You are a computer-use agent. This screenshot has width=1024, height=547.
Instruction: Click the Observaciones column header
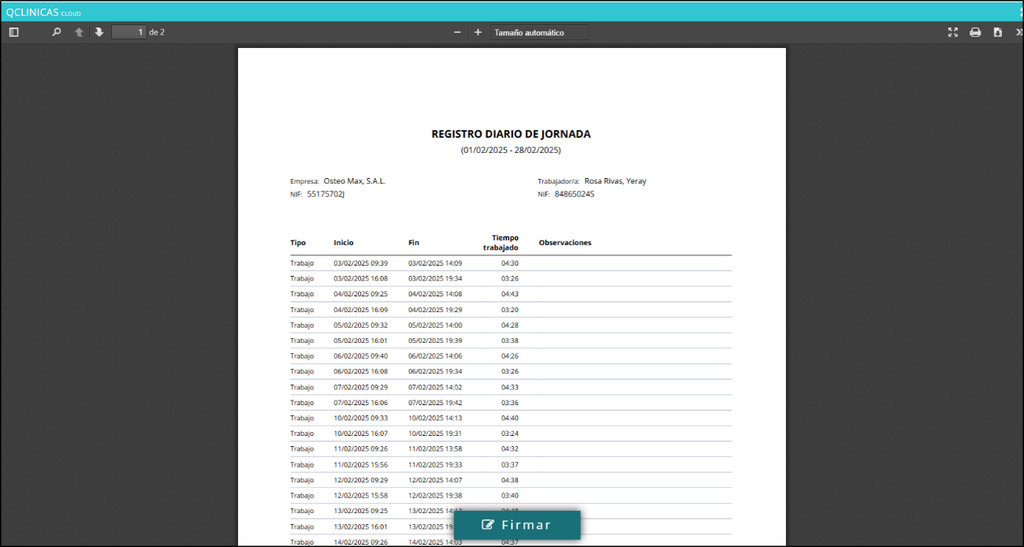point(565,242)
